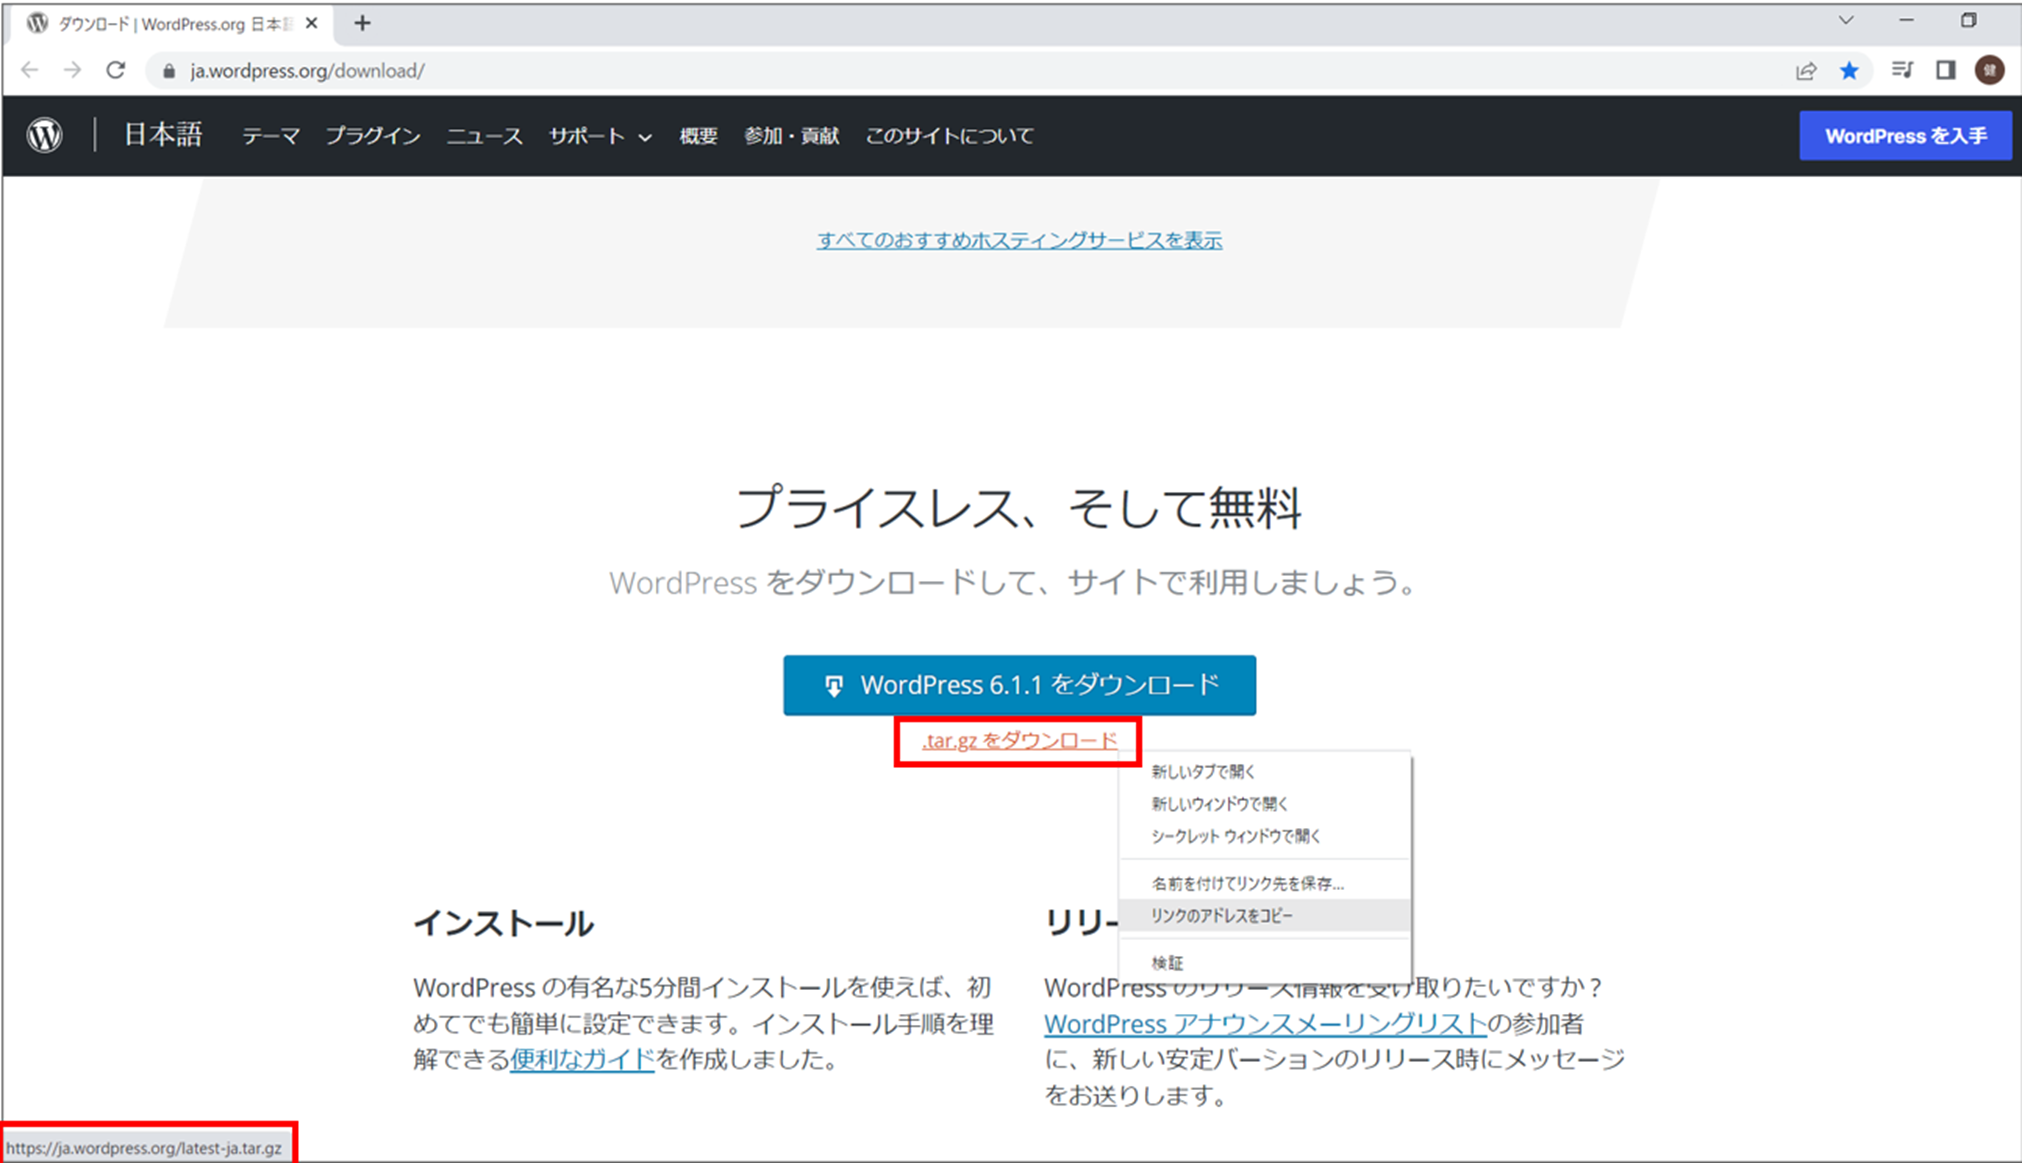This screenshot has height=1163, width=2022.
Task: Go back with the back arrow
Action: pos(30,70)
